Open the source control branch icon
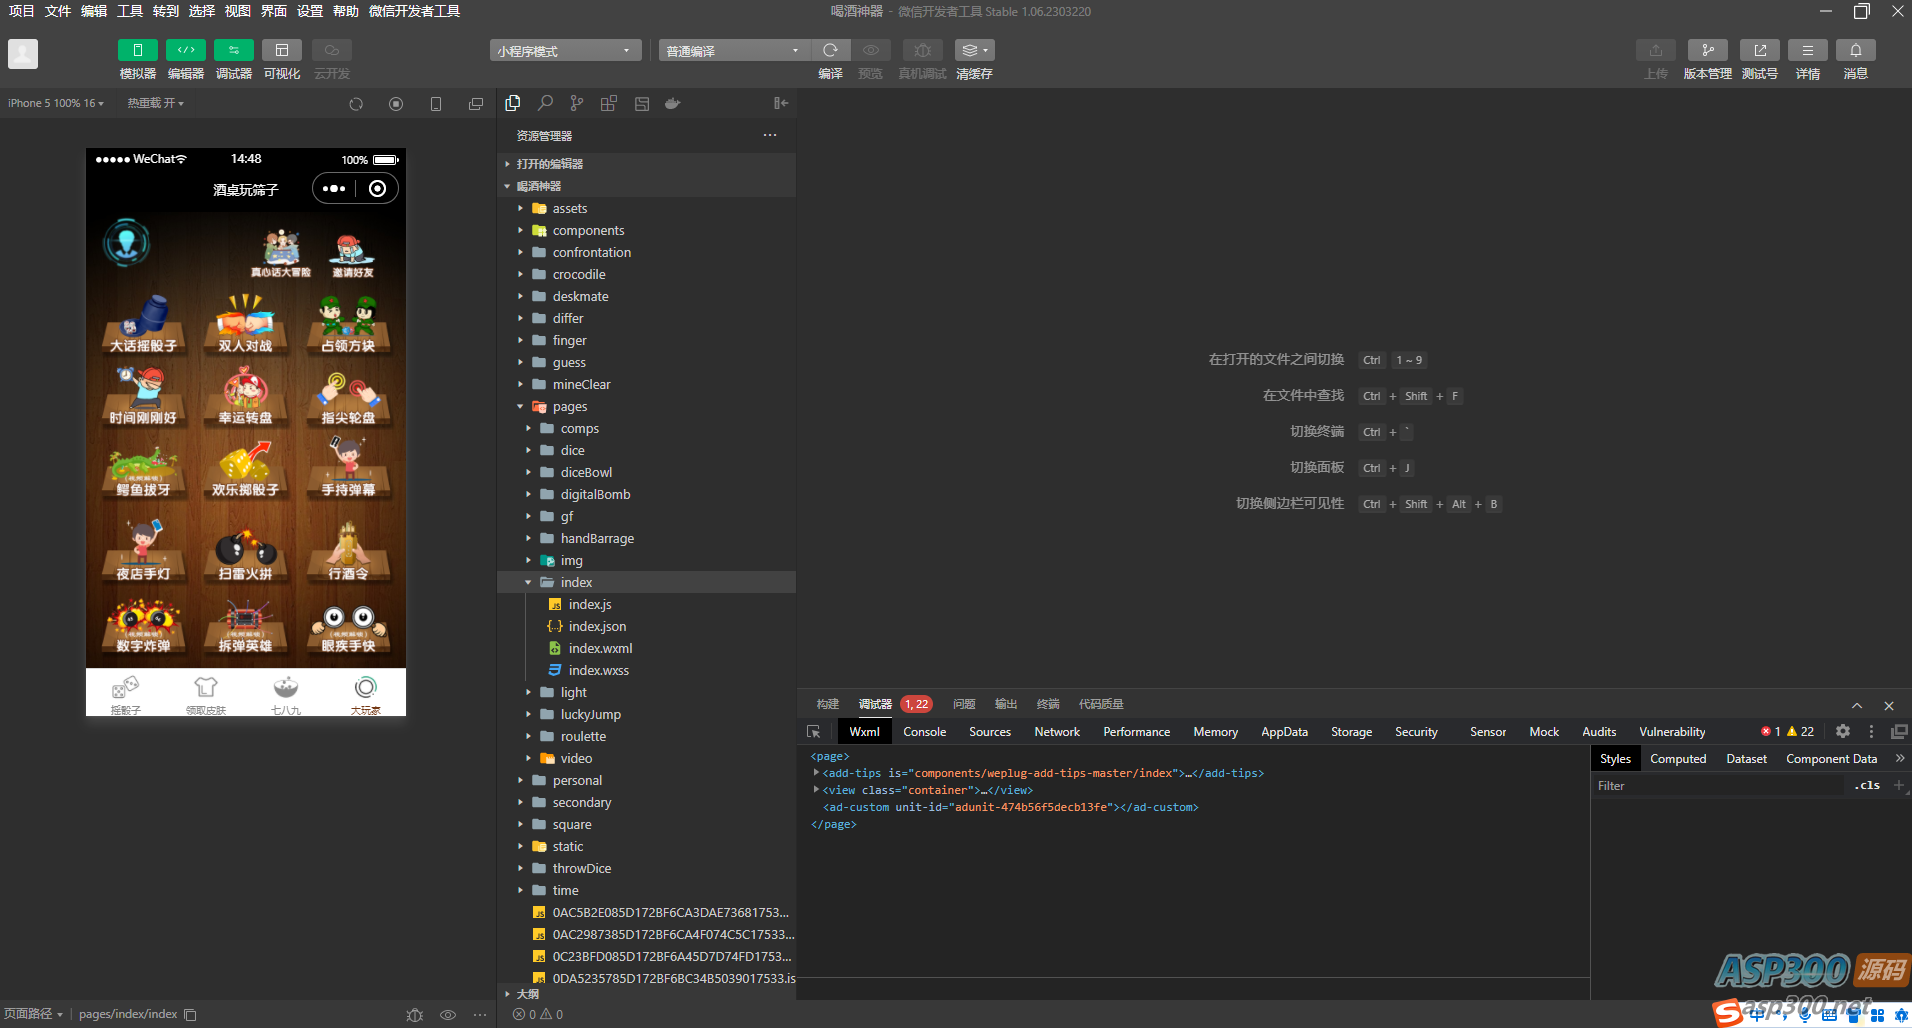The width and height of the screenshot is (1912, 1028). [577, 103]
